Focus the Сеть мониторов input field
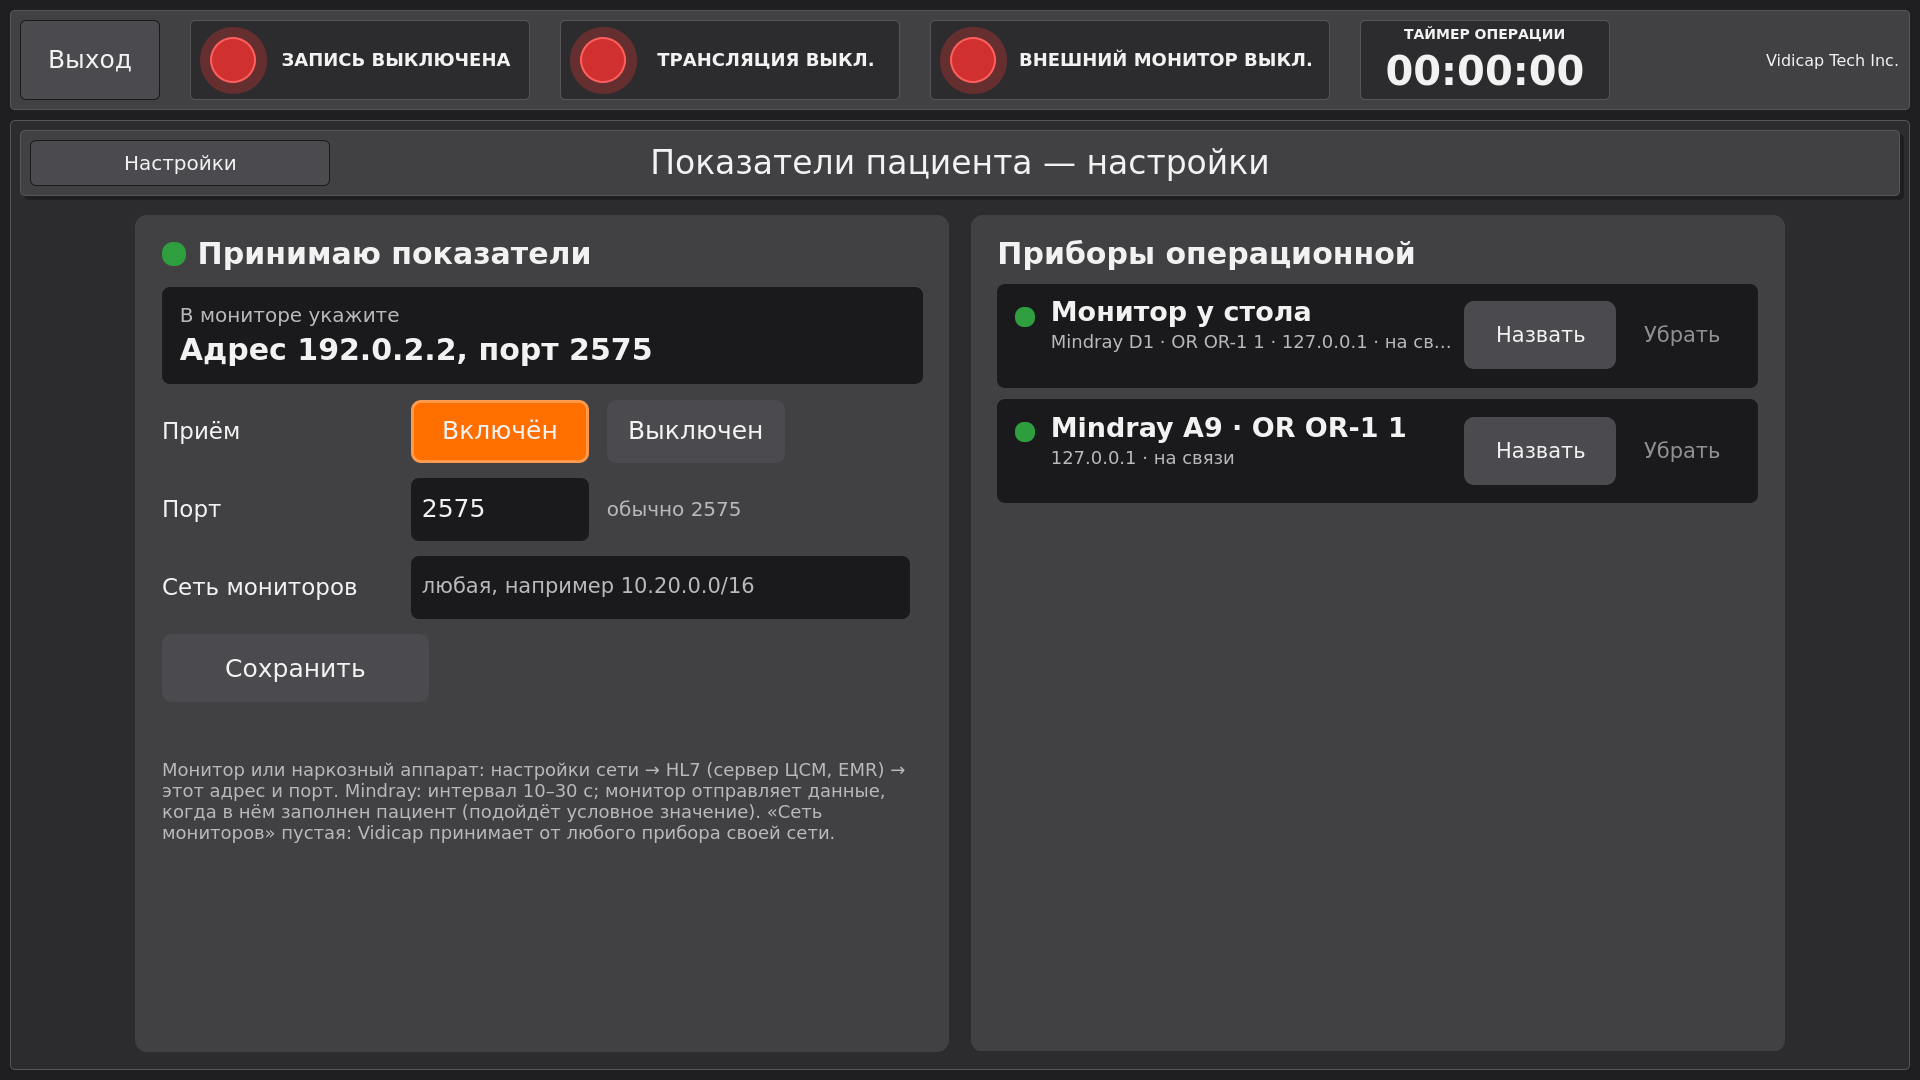This screenshot has width=1920, height=1080. coord(660,587)
